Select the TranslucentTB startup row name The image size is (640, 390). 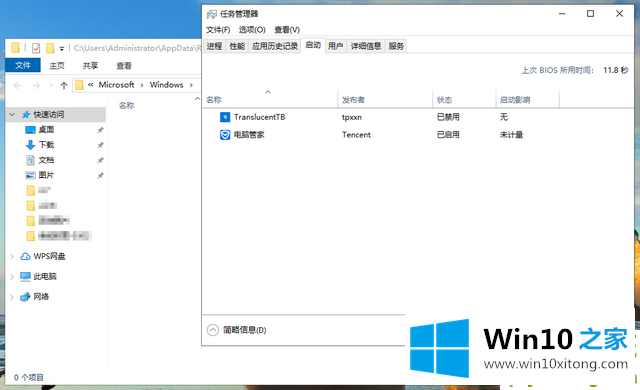(x=260, y=117)
